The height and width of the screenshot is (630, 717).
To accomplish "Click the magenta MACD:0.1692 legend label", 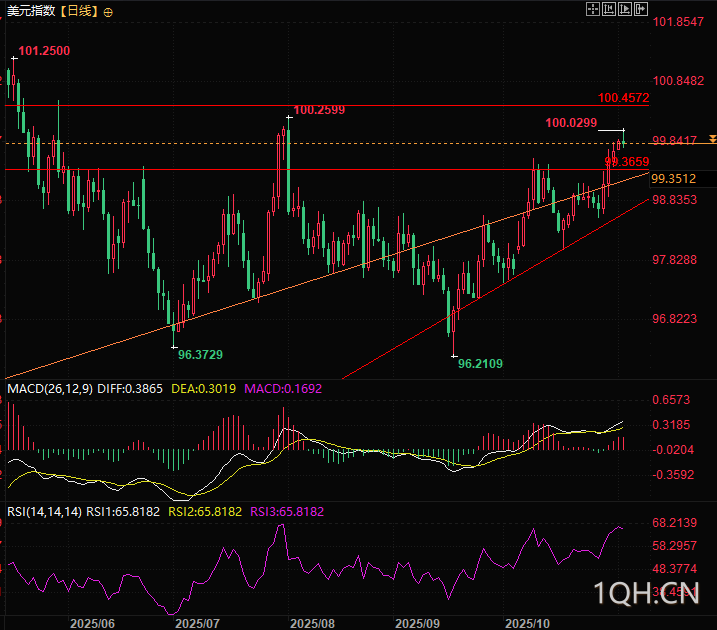I will (282, 388).
